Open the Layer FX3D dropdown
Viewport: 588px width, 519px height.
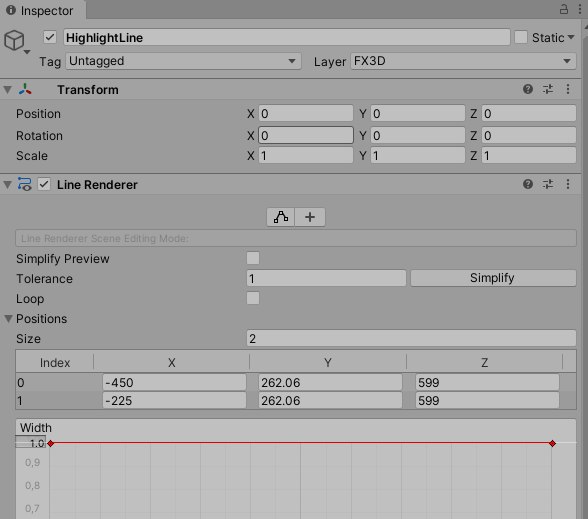pos(463,61)
